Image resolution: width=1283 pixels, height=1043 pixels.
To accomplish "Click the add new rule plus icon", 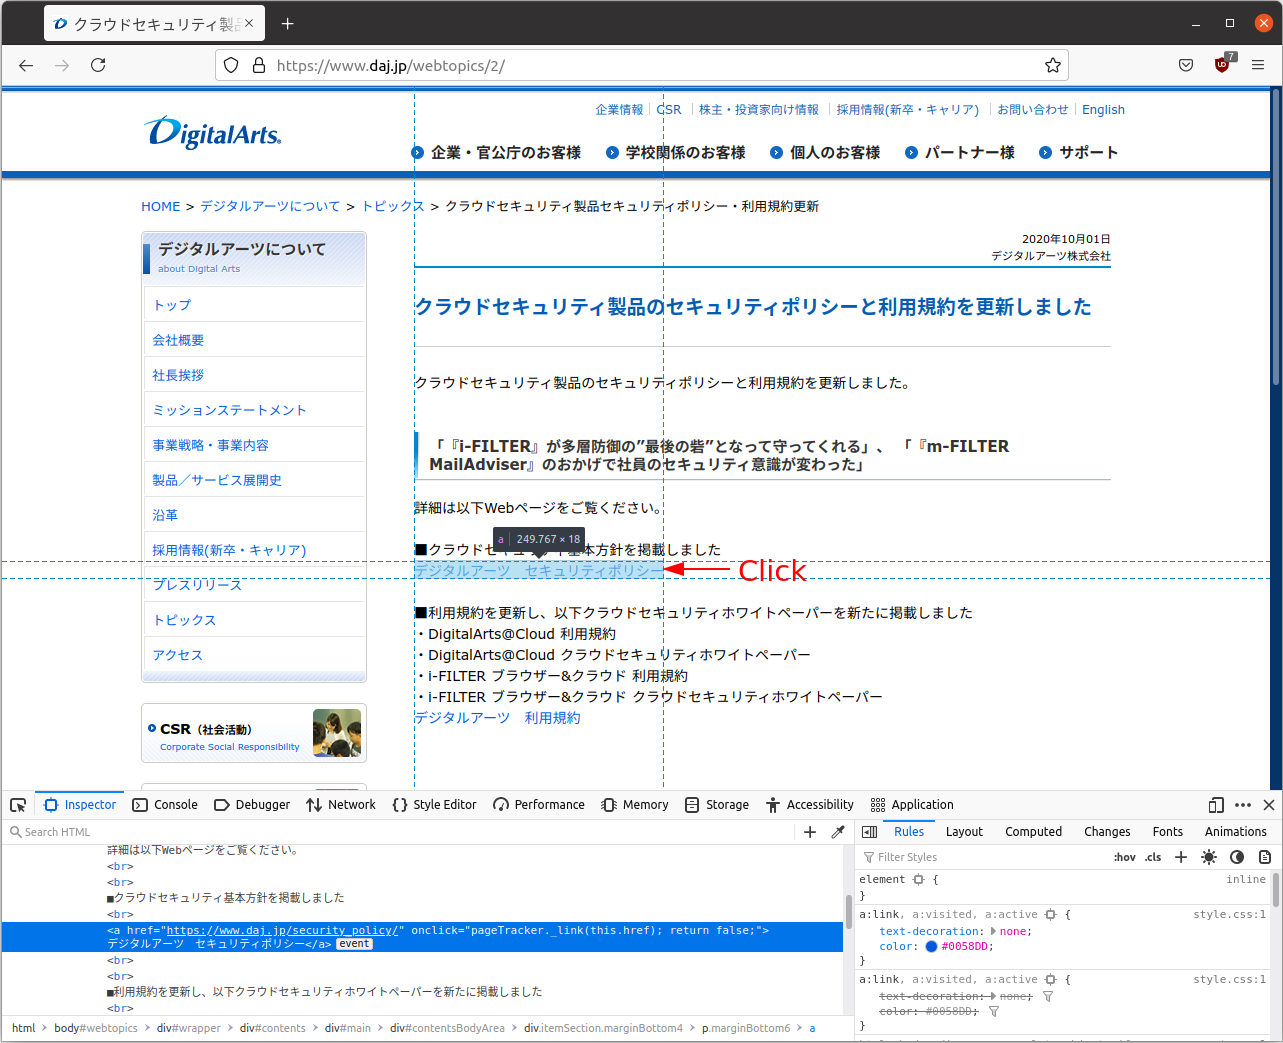I will (x=1180, y=857).
